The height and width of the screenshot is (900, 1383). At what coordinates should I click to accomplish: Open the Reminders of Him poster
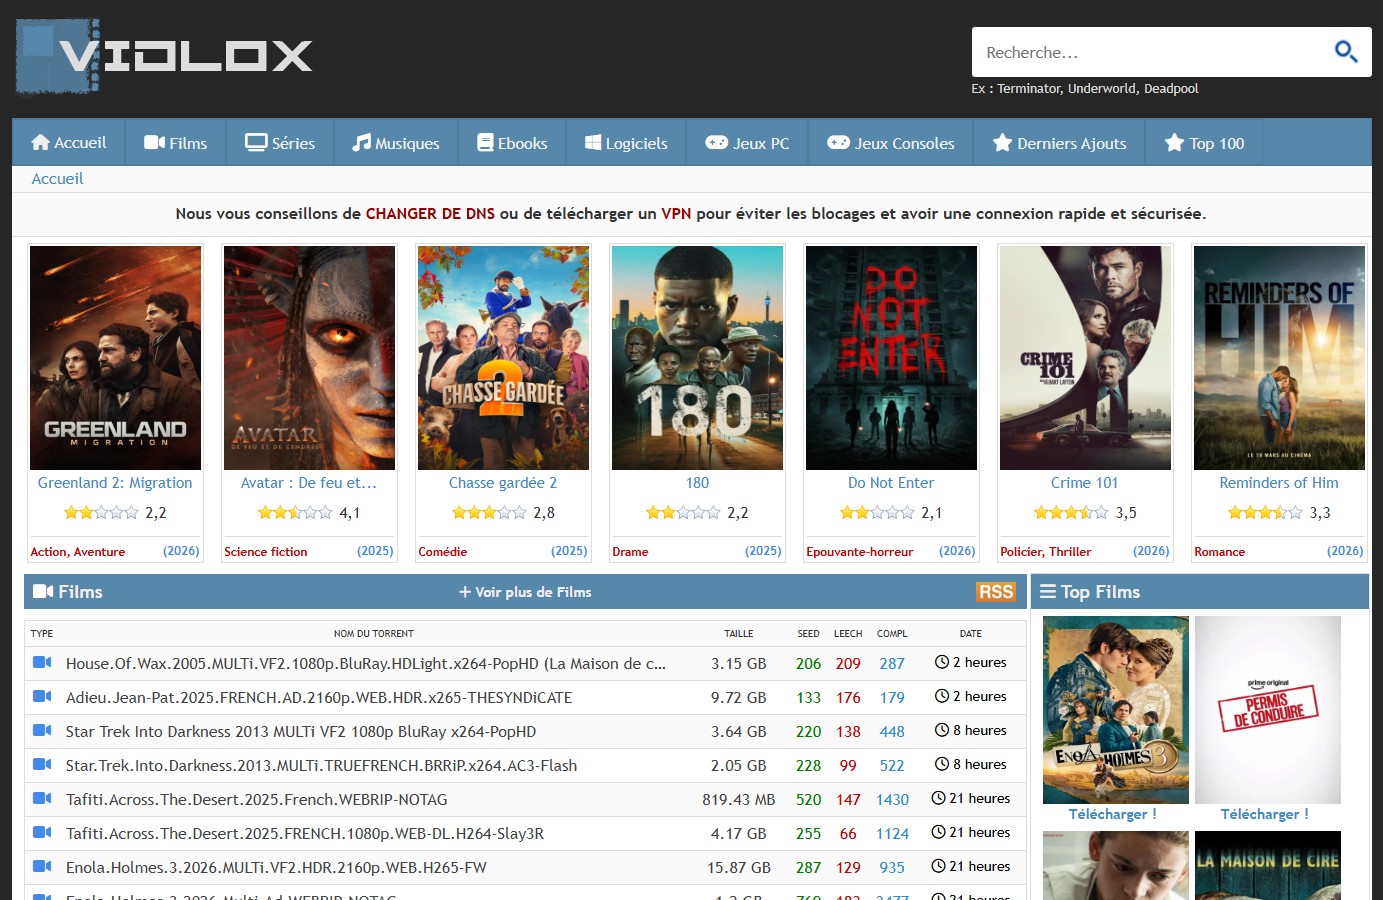(1279, 358)
